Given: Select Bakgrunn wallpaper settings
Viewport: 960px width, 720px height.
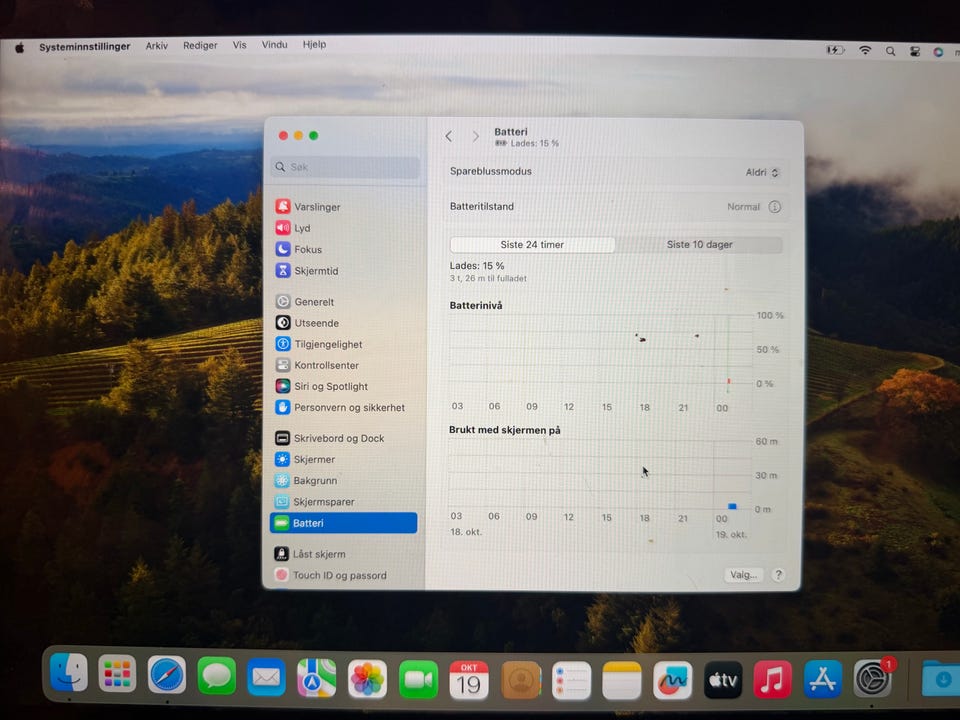Looking at the screenshot, I should coord(306,481).
